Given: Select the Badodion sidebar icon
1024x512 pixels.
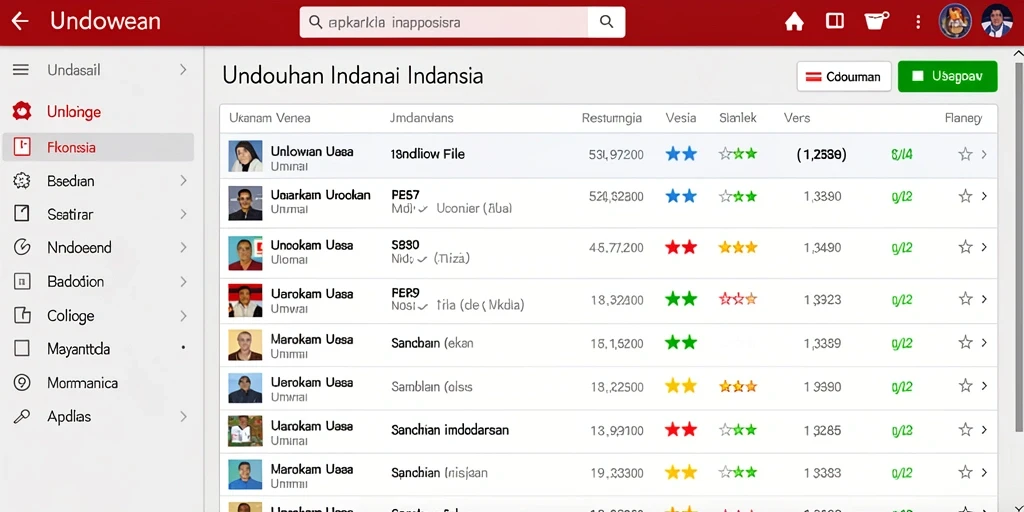Looking at the screenshot, I should pos(22,281).
